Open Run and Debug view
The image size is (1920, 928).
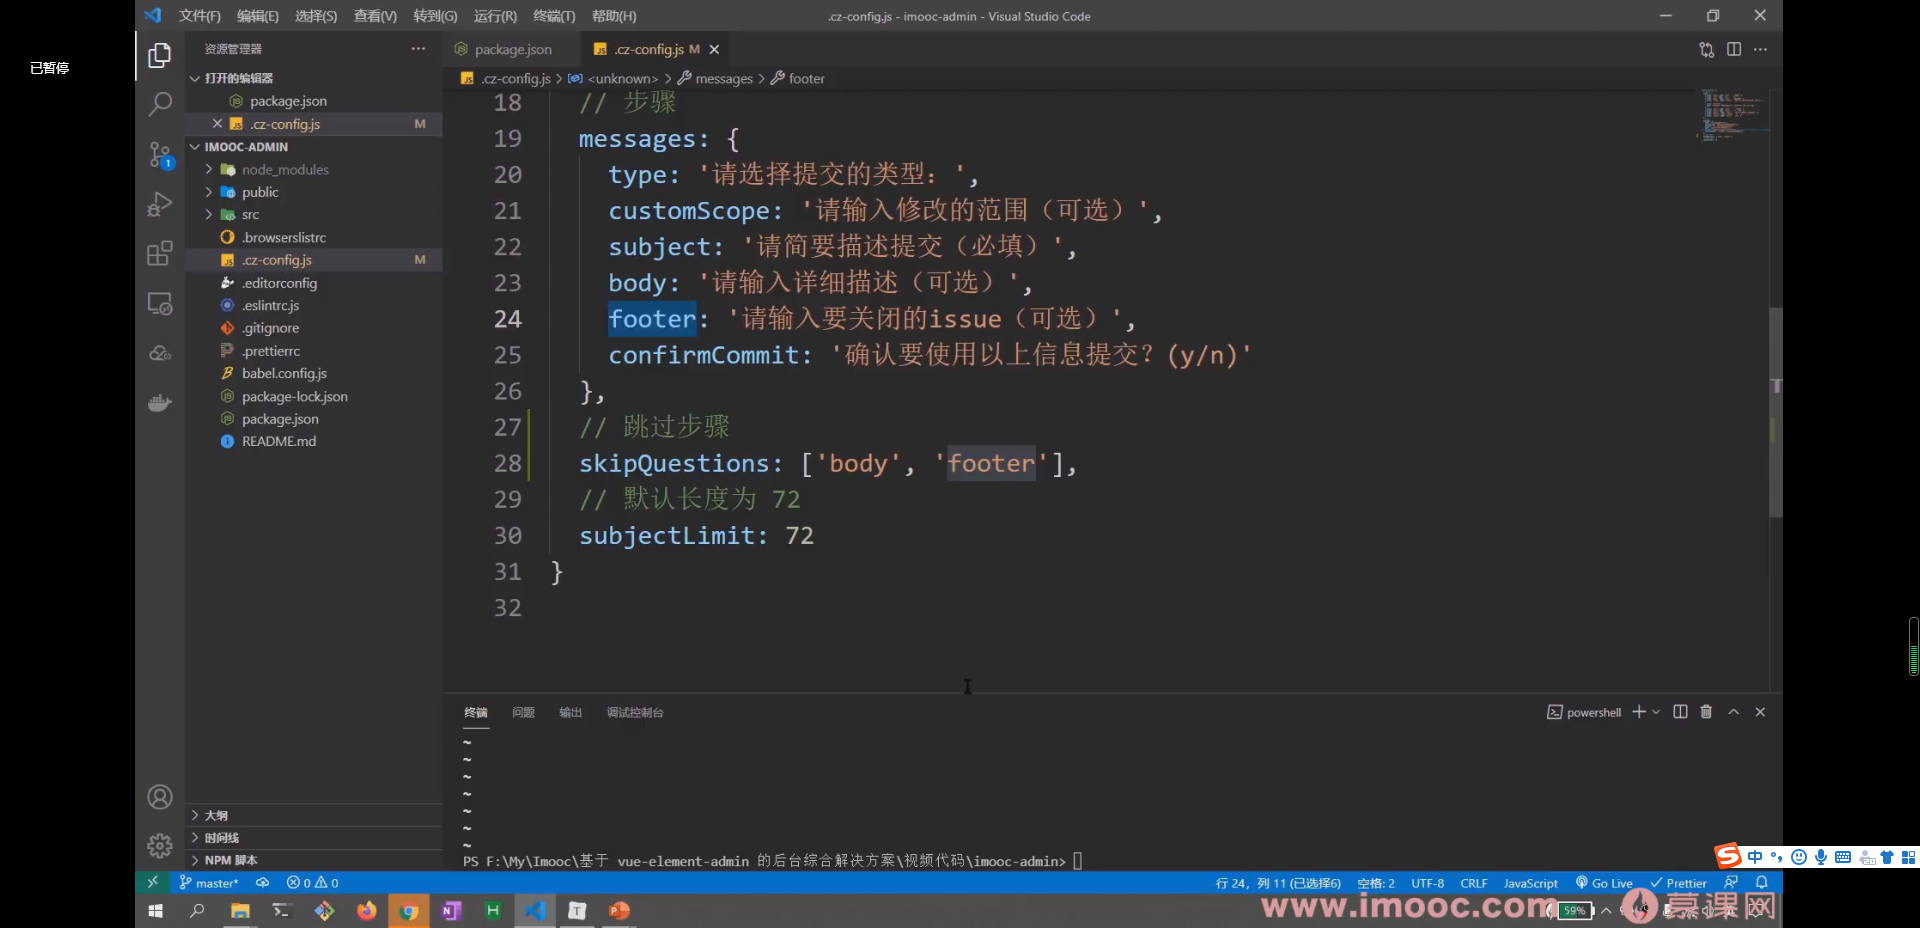pyautogui.click(x=160, y=204)
